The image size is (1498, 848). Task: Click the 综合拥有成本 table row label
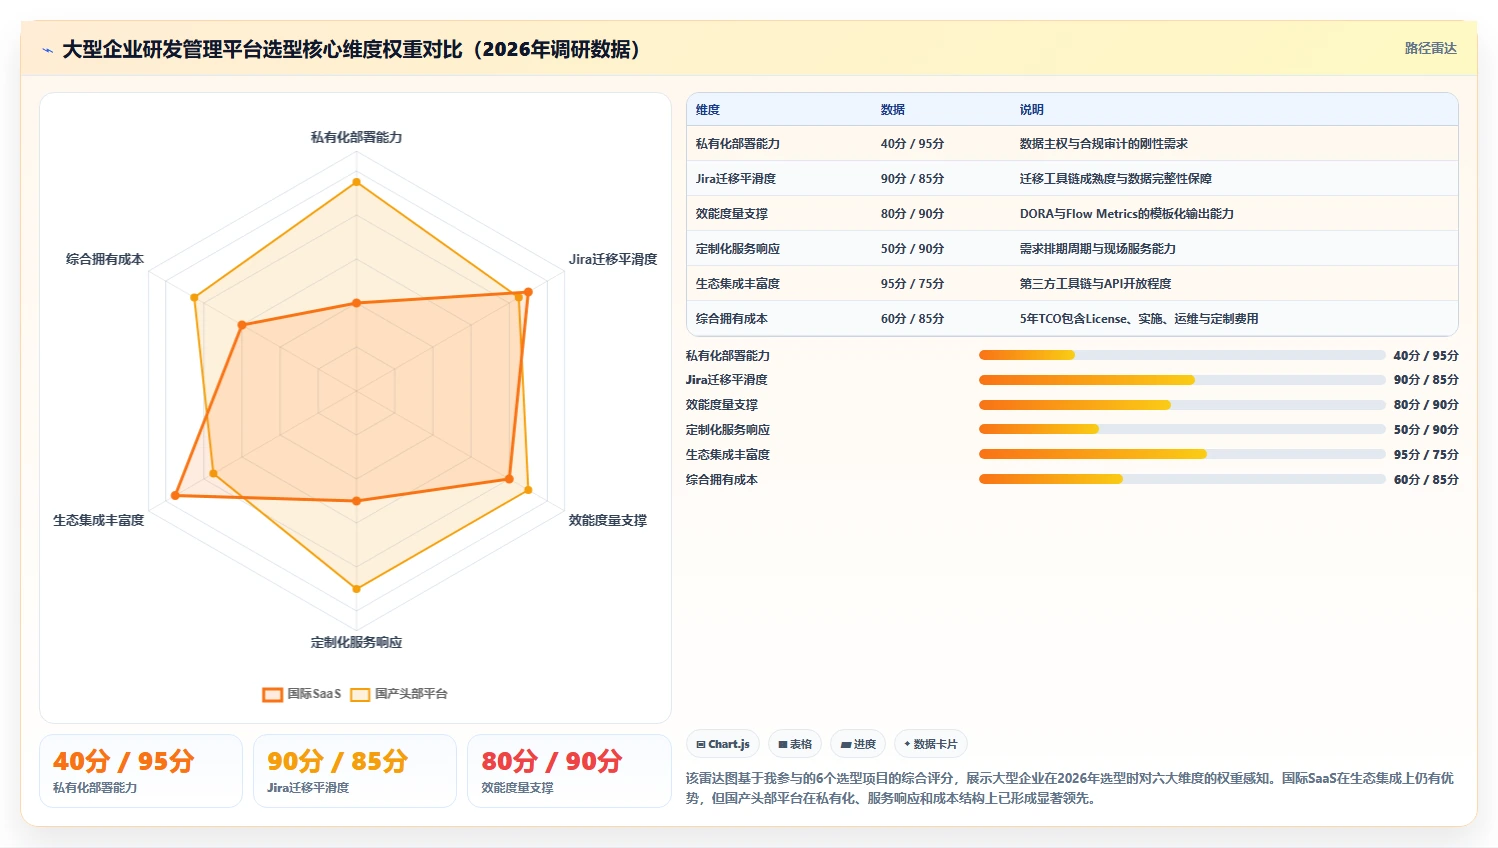(x=732, y=319)
